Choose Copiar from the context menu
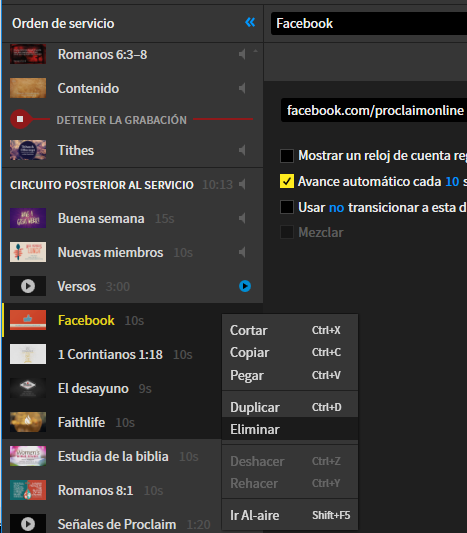The height and width of the screenshot is (533, 467). pyautogui.click(x=290, y=353)
